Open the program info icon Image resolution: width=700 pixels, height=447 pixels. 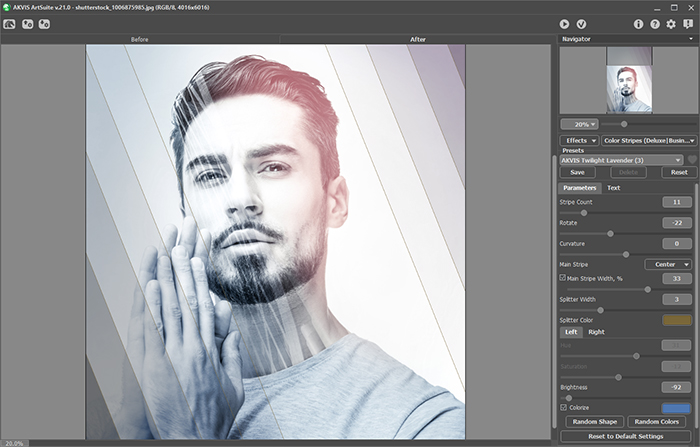639,23
